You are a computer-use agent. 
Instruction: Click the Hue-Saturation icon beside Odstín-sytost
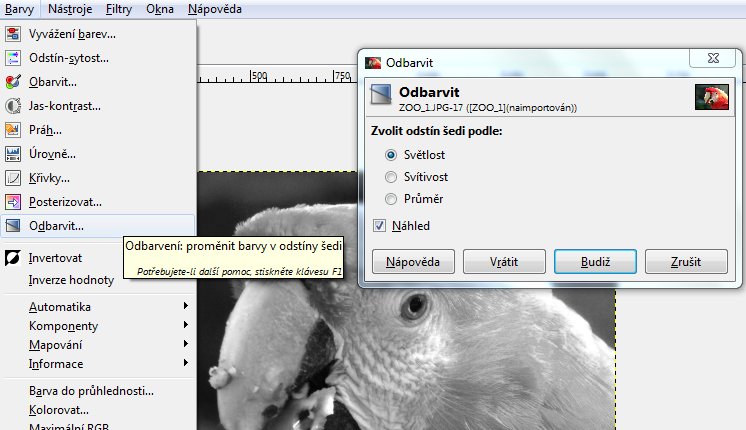pos(13,58)
